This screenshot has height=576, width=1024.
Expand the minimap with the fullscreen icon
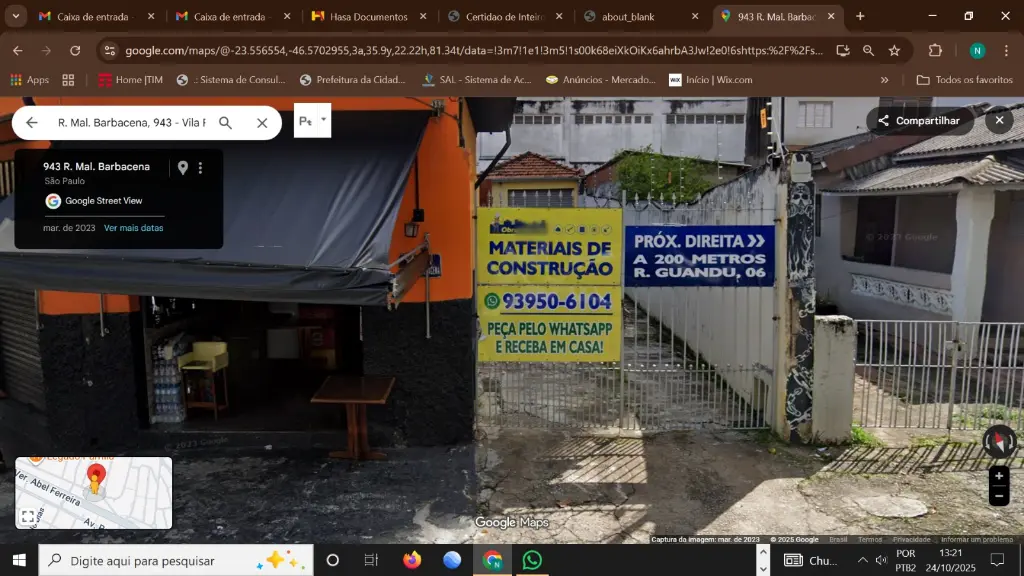tap(29, 516)
